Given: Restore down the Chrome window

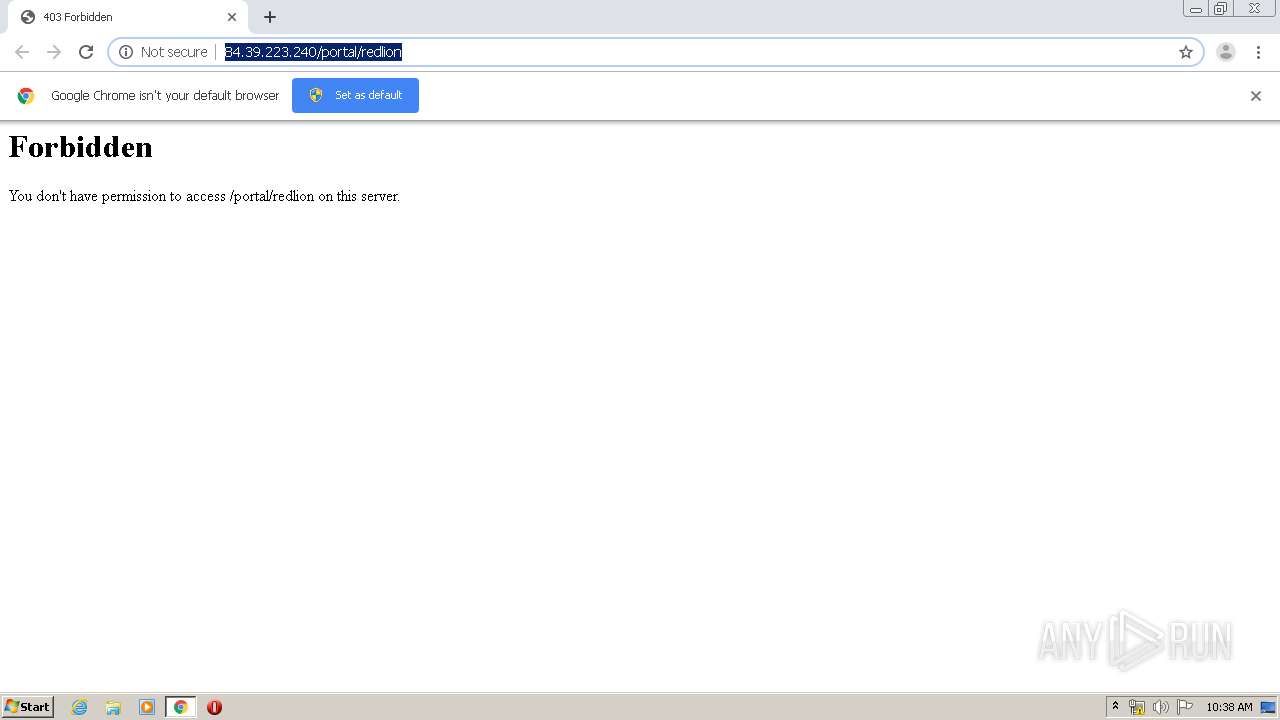Looking at the screenshot, I should click(1221, 9).
